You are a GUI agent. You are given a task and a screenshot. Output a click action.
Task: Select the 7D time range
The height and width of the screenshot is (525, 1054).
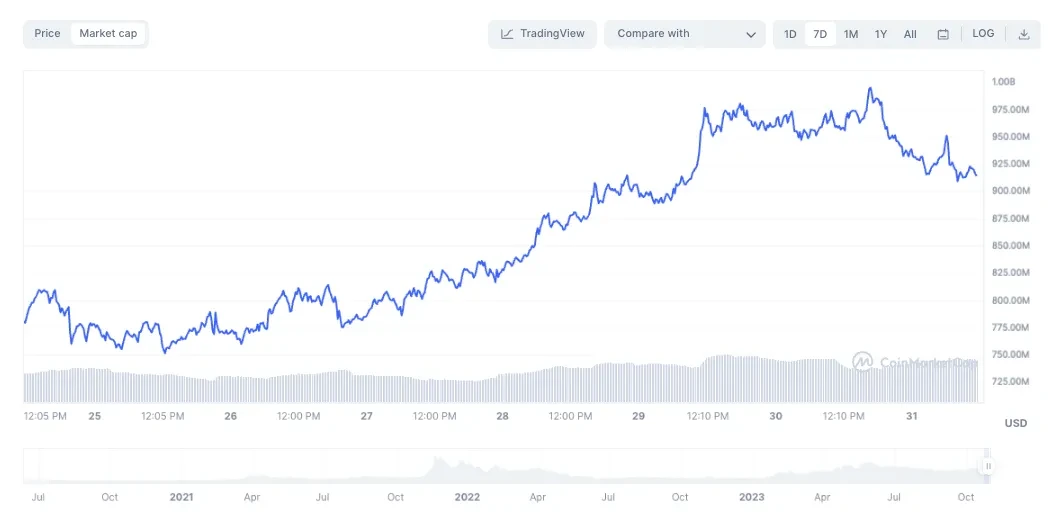[x=820, y=34]
